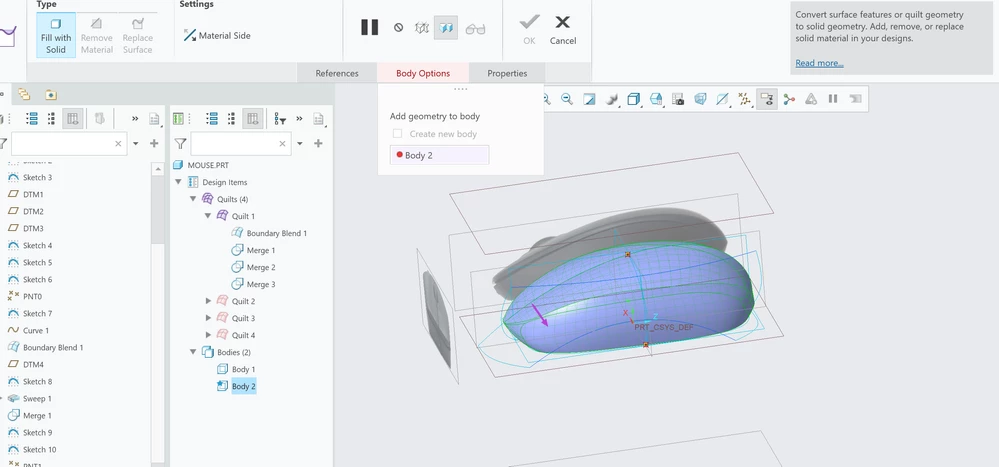The height and width of the screenshot is (467, 999).
Task: Toggle annotation display icon
Action: [767, 99]
